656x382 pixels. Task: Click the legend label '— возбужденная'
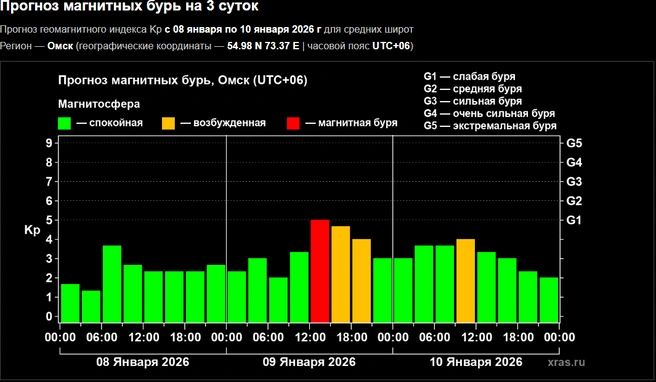(x=223, y=123)
